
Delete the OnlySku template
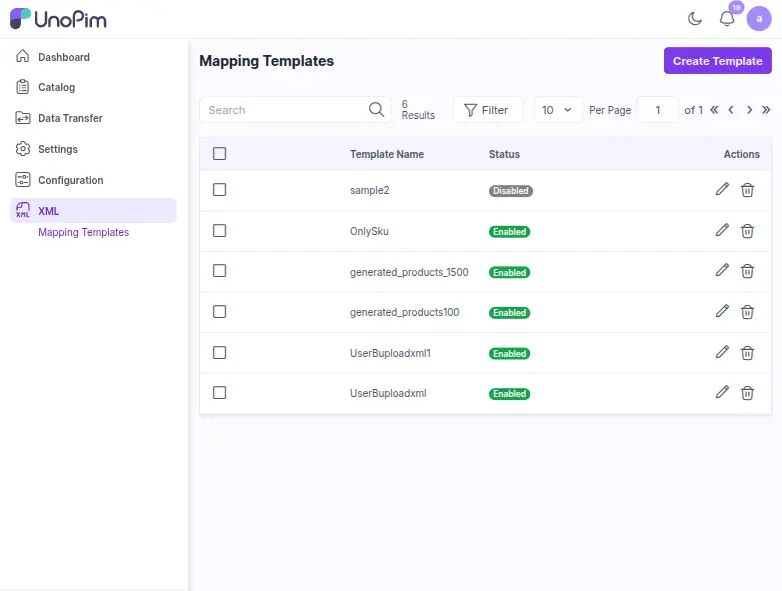pos(747,231)
